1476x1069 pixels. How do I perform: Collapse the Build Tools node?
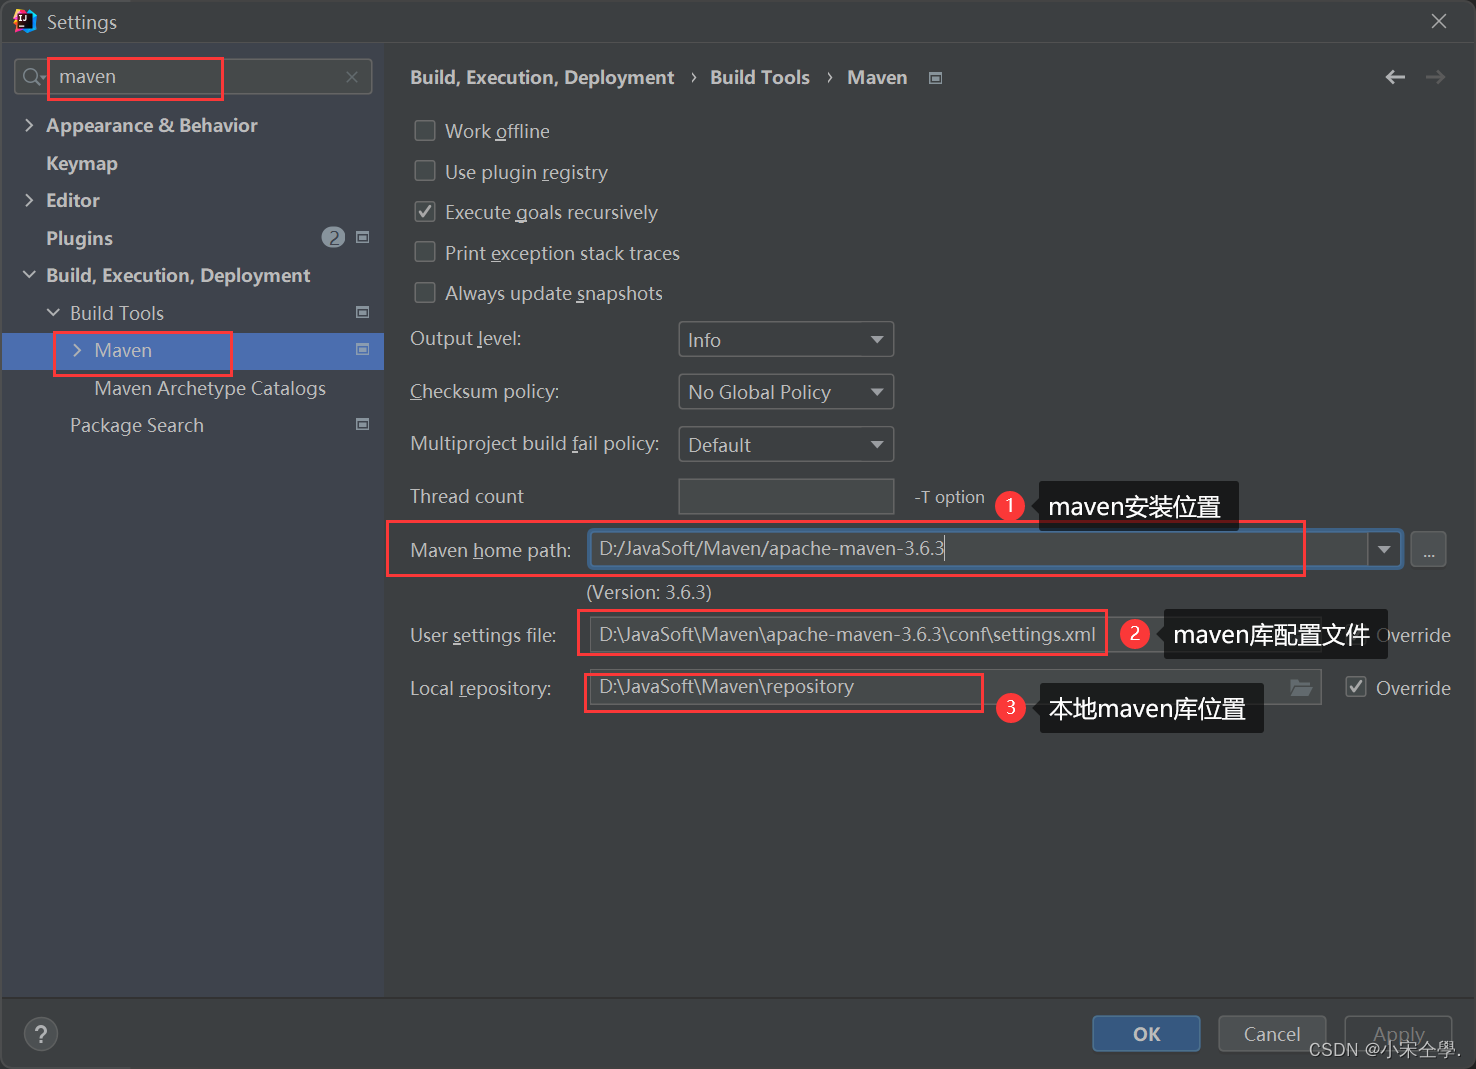coord(53,313)
